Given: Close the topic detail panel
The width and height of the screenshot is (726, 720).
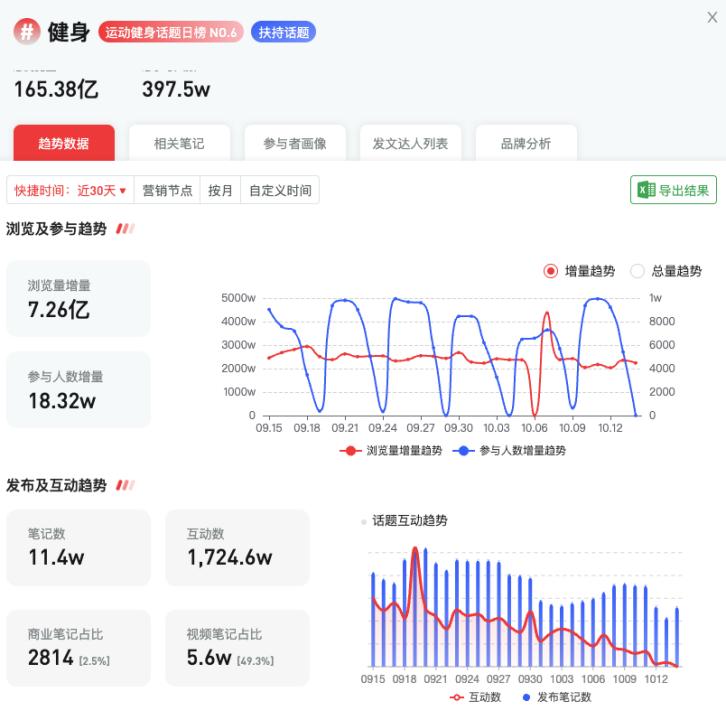Looking at the screenshot, I should (x=712, y=18).
